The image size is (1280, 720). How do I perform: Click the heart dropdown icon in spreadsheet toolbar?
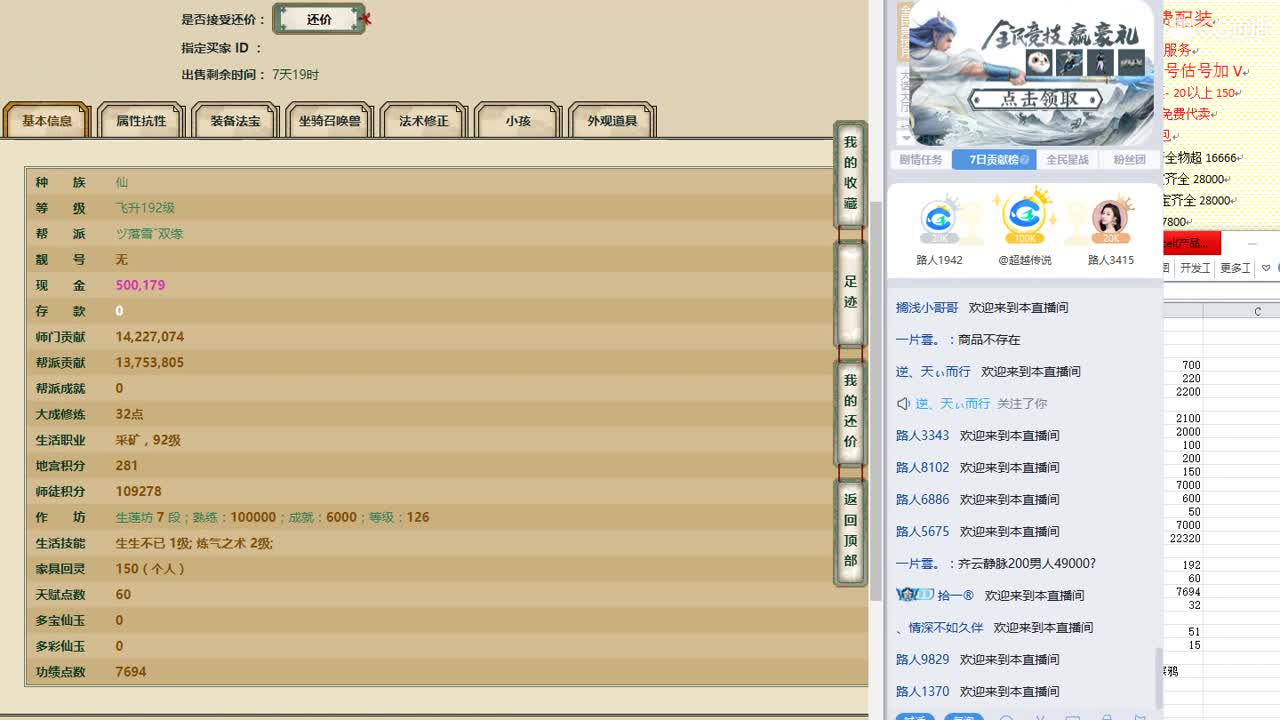(x=1266, y=269)
